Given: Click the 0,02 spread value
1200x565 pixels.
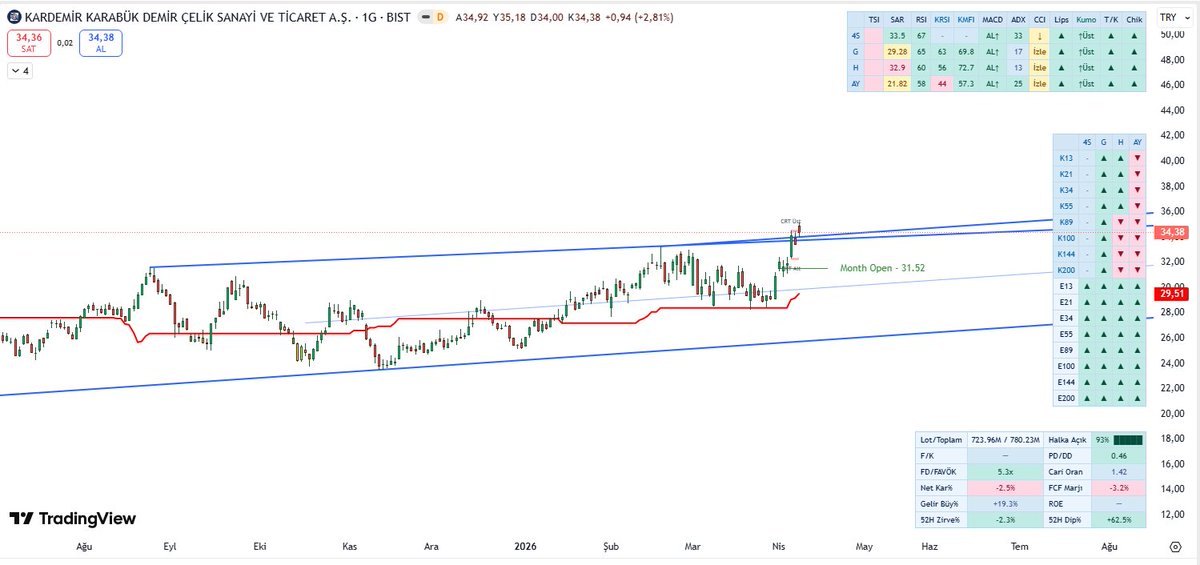Looking at the screenshot, I should tap(64, 43).
